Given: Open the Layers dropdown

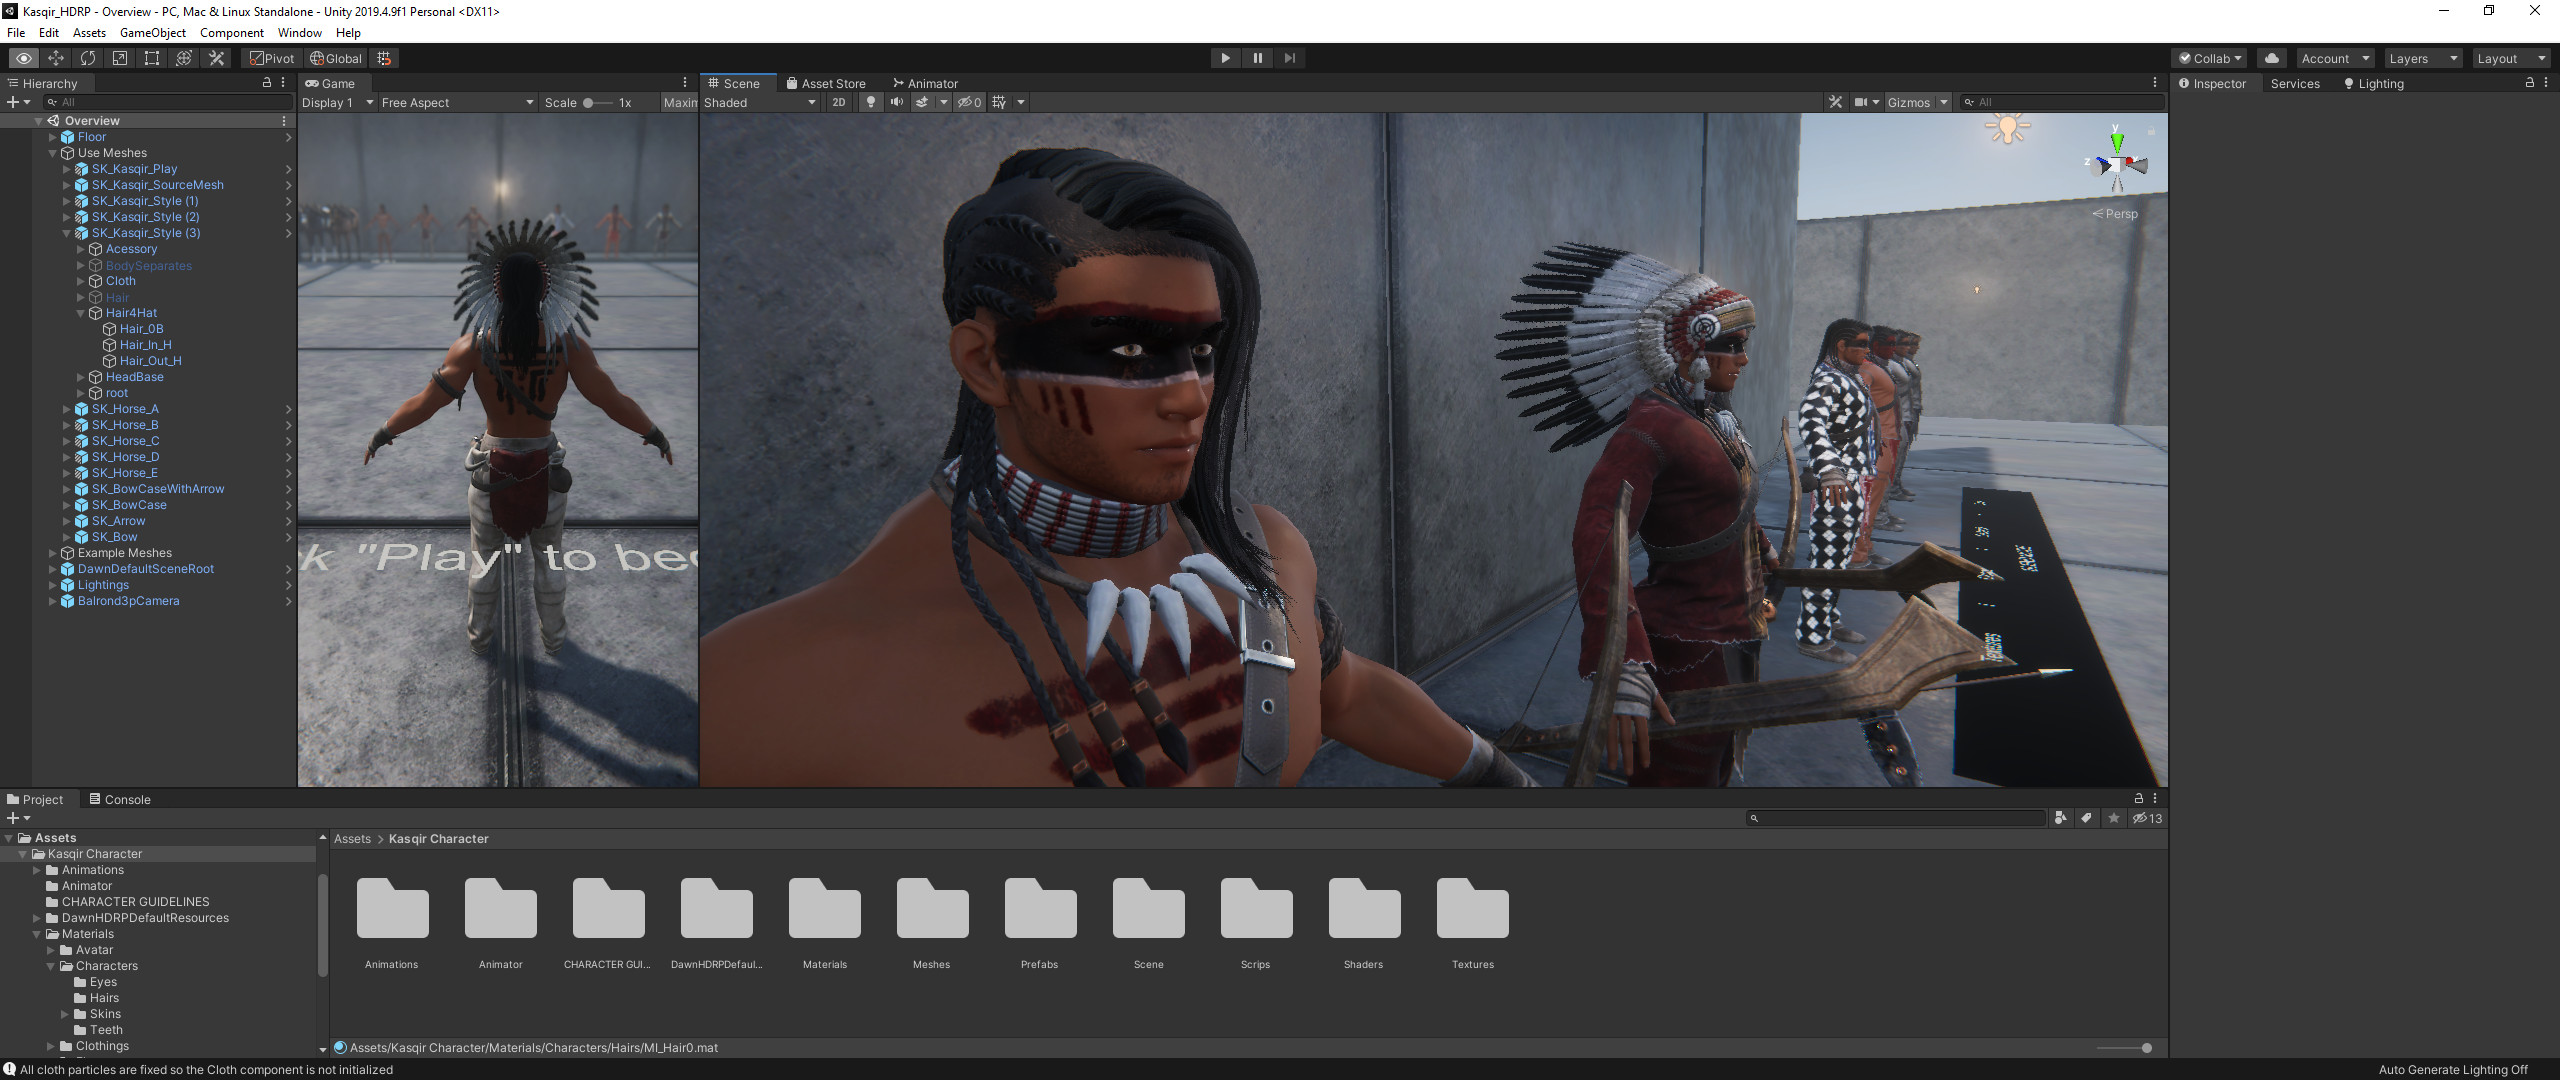Looking at the screenshot, I should [x=2422, y=58].
